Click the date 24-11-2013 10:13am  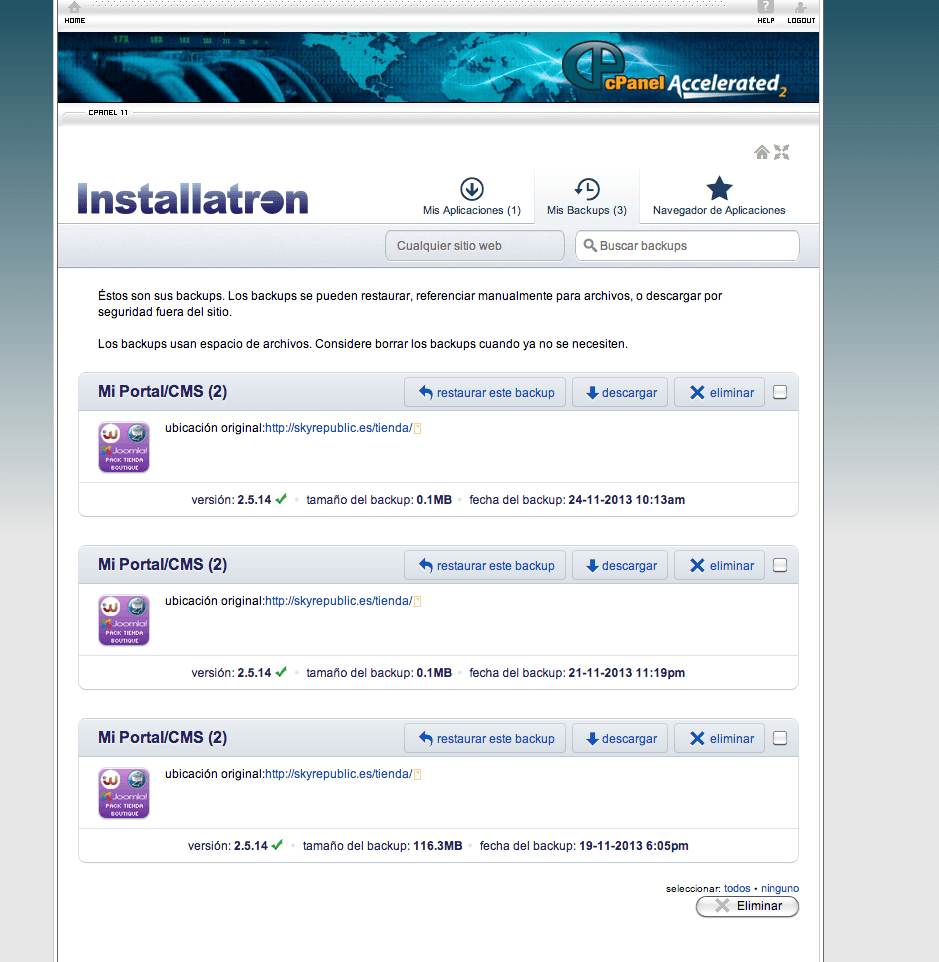627,500
